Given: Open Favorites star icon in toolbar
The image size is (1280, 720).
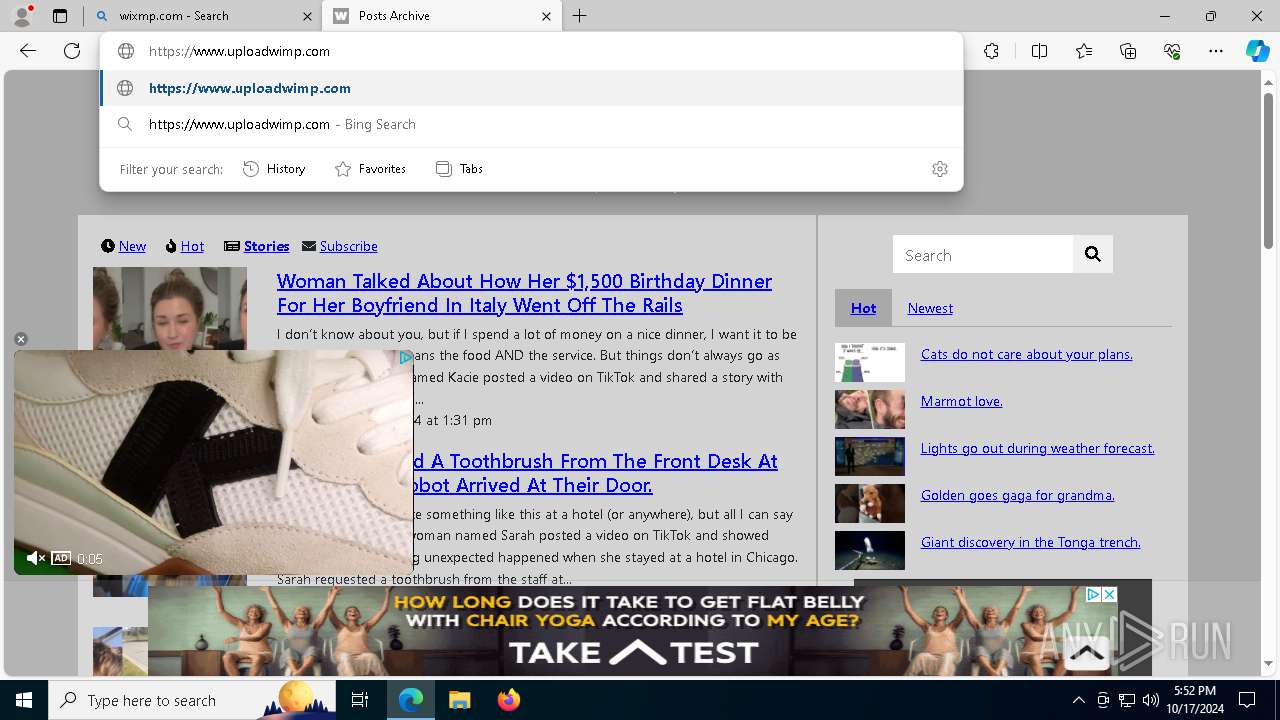Looking at the screenshot, I should pyautogui.click(x=1084, y=51).
